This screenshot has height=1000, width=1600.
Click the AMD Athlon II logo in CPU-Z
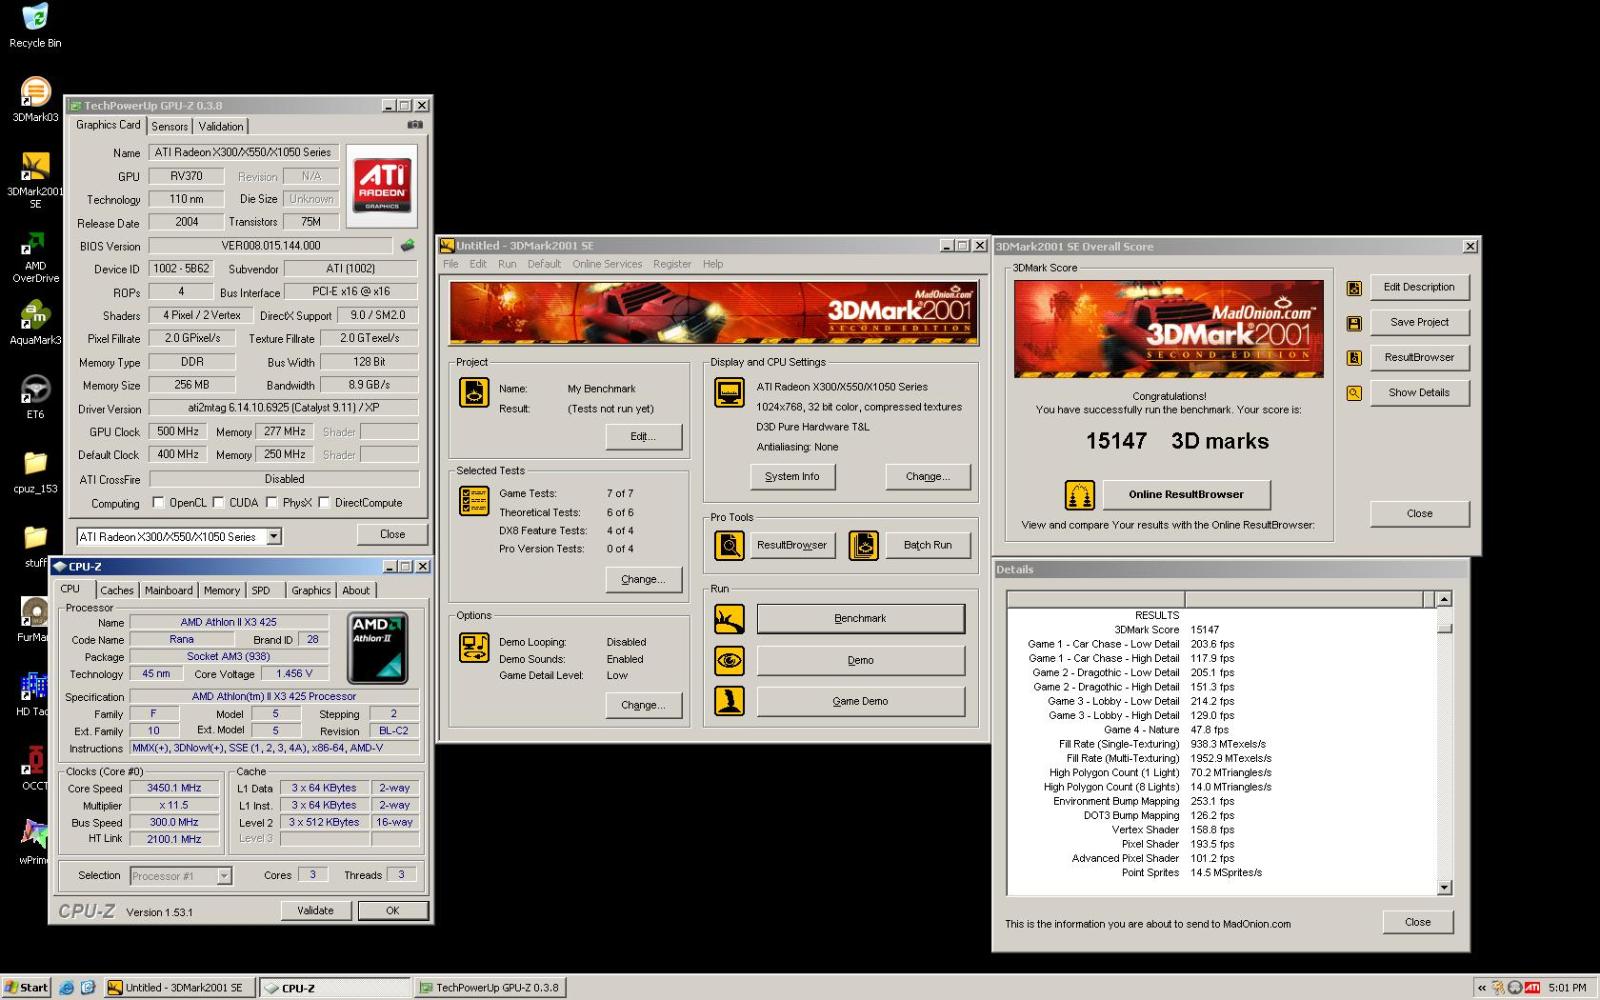pyautogui.click(x=378, y=647)
